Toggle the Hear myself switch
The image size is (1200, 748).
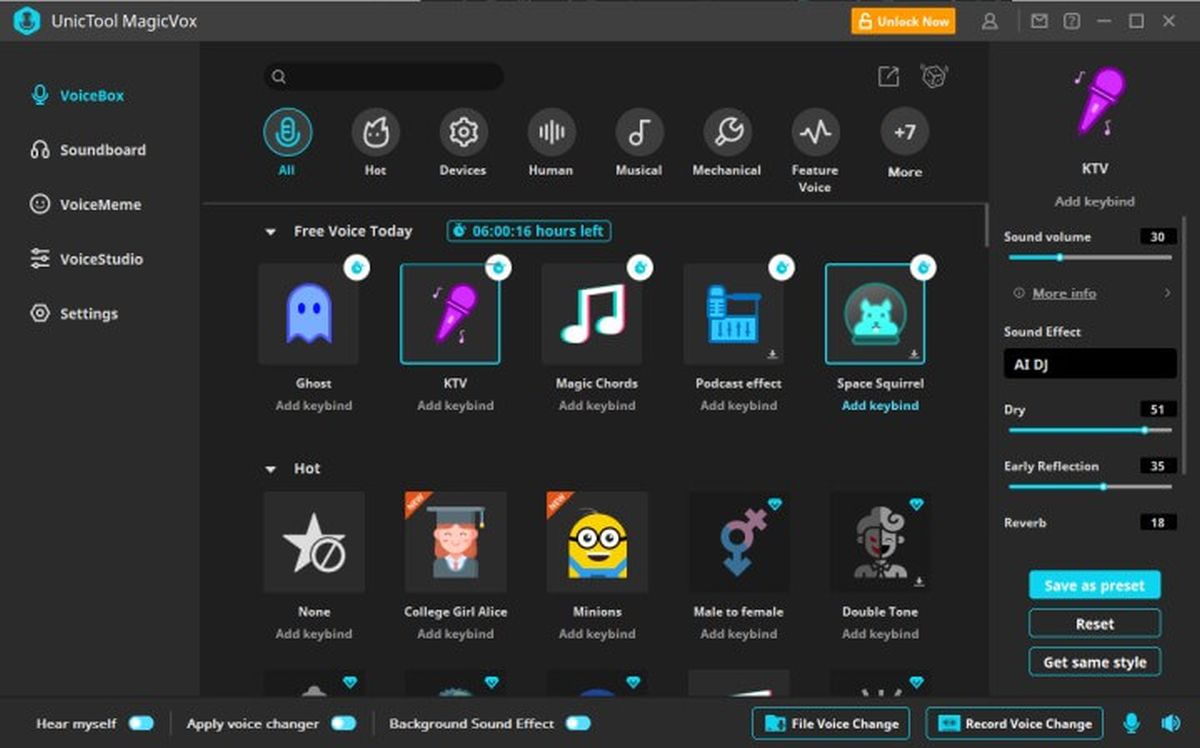(141, 723)
